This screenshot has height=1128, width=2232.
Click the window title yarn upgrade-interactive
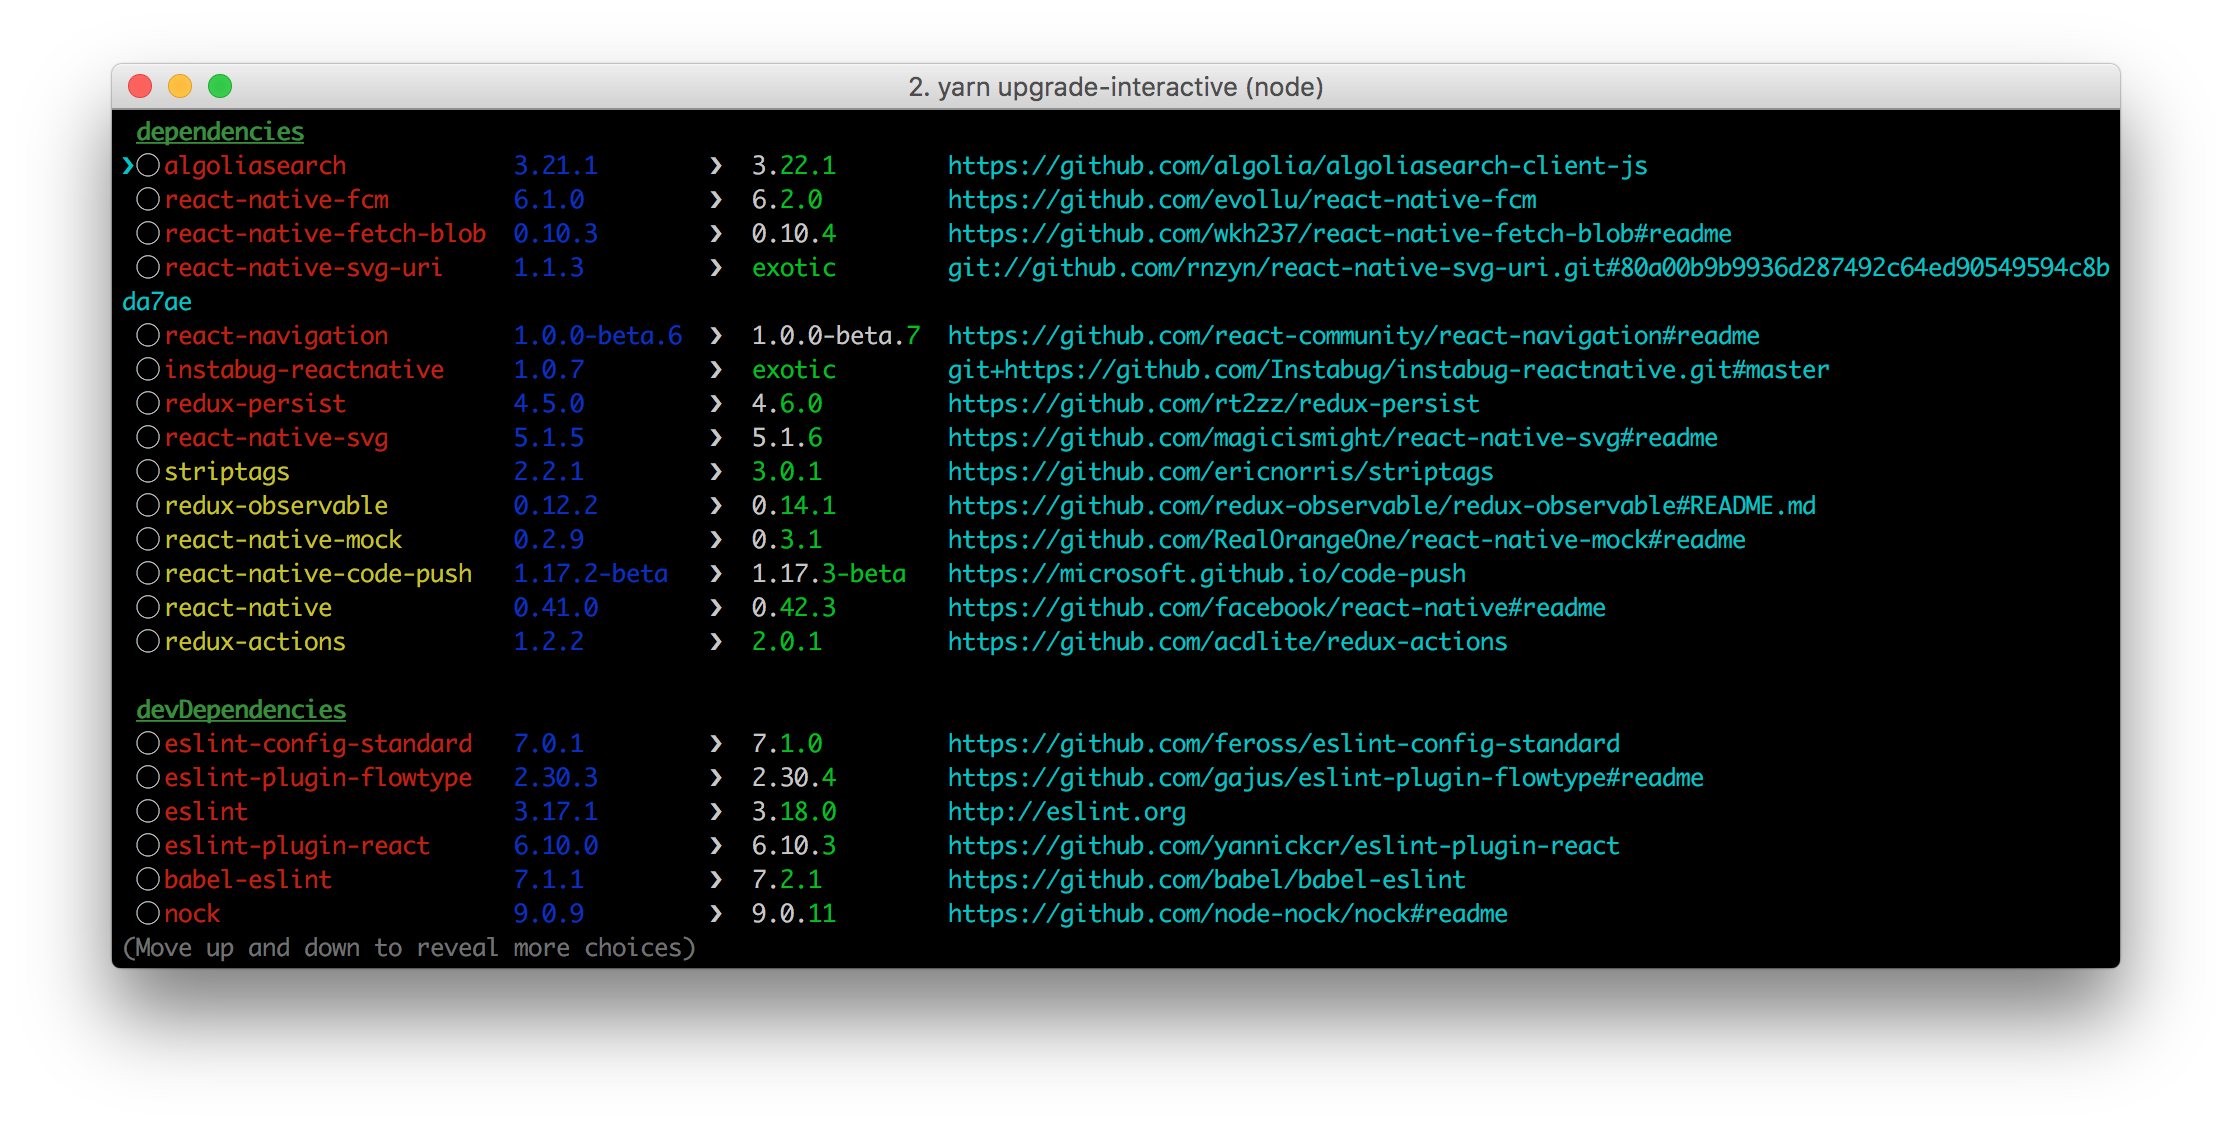coord(1116,87)
